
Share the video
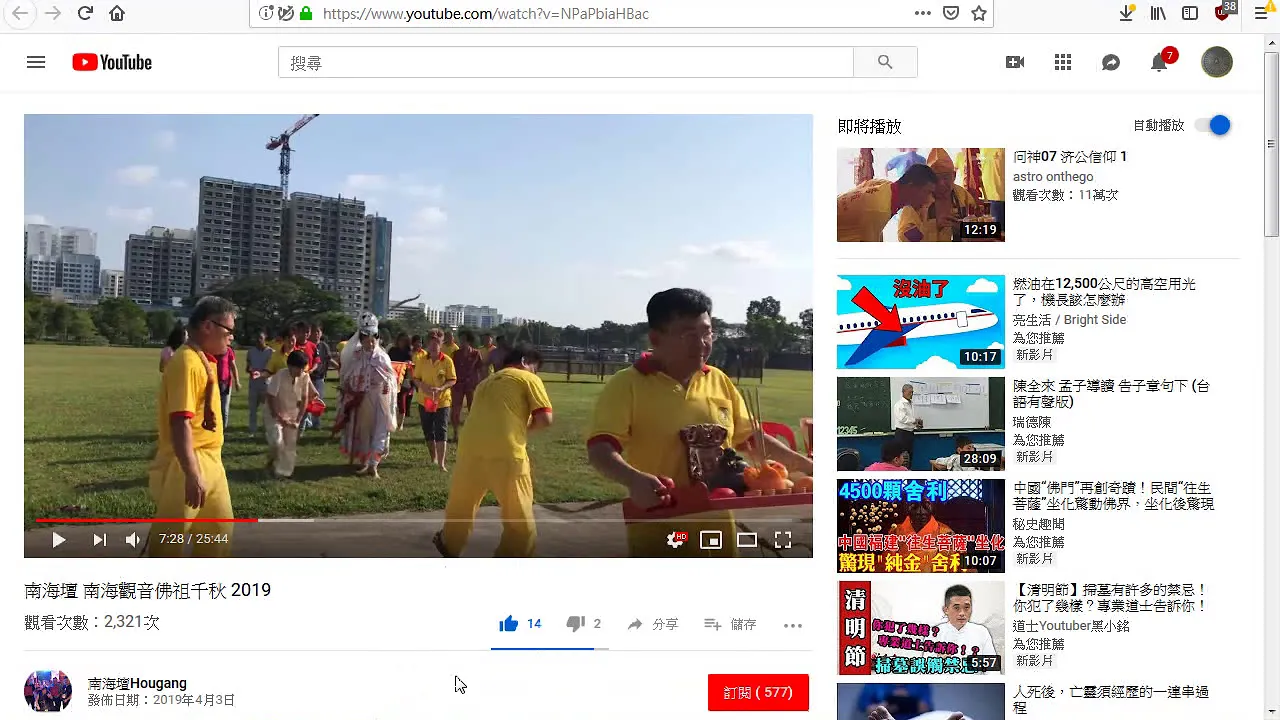coord(652,624)
